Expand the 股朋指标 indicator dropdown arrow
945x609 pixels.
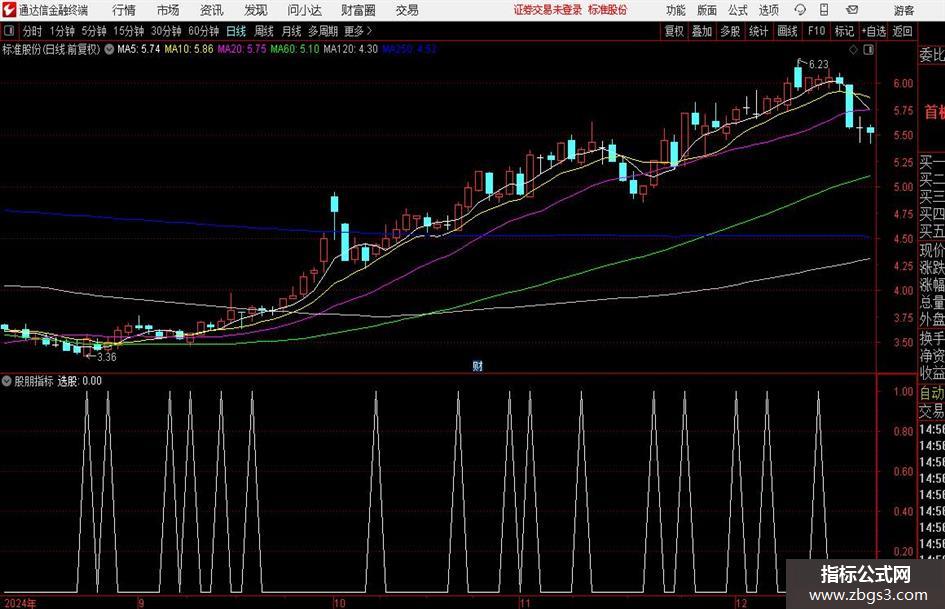(x=7, y=380)
